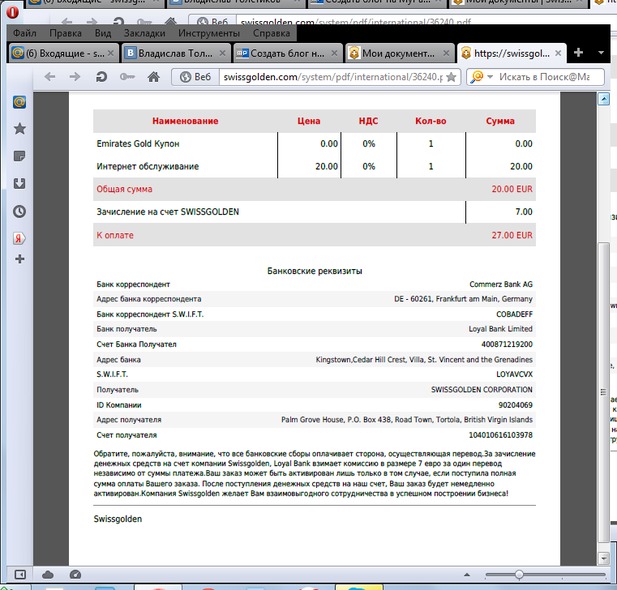The image size is (617, 590).
Task: Open the Закладки menu
Action: click(144, 33)
